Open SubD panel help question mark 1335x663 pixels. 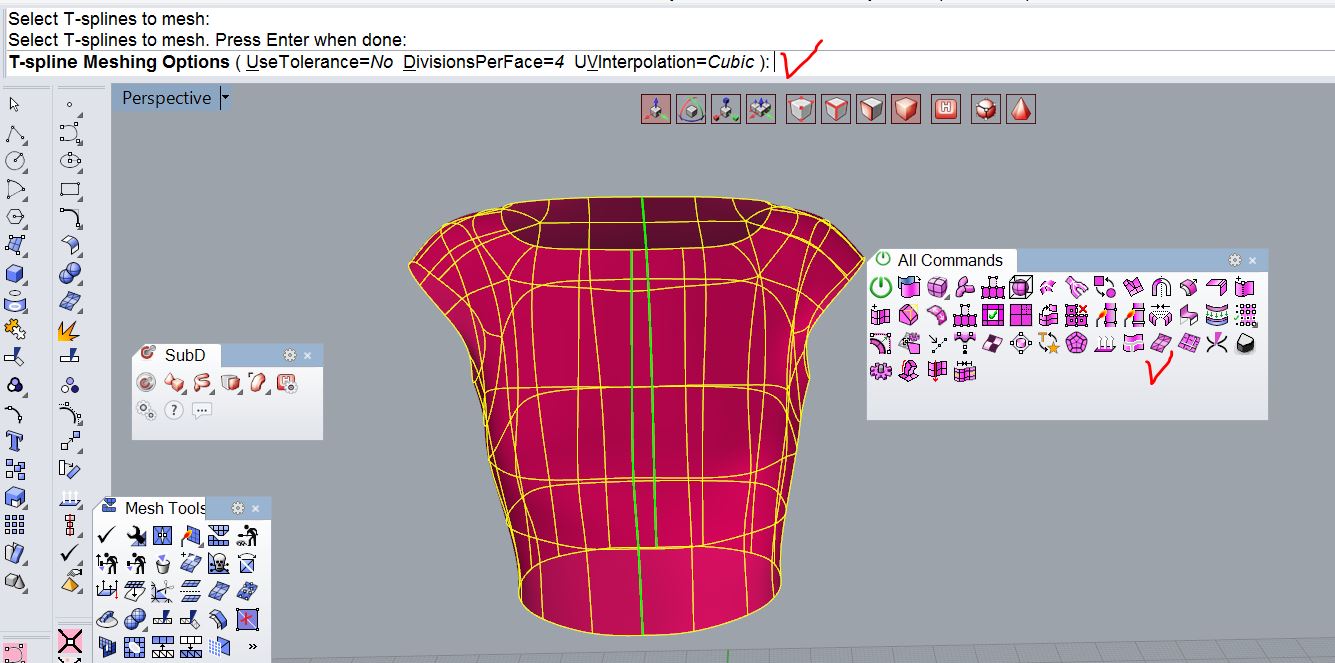coord(174,410)
